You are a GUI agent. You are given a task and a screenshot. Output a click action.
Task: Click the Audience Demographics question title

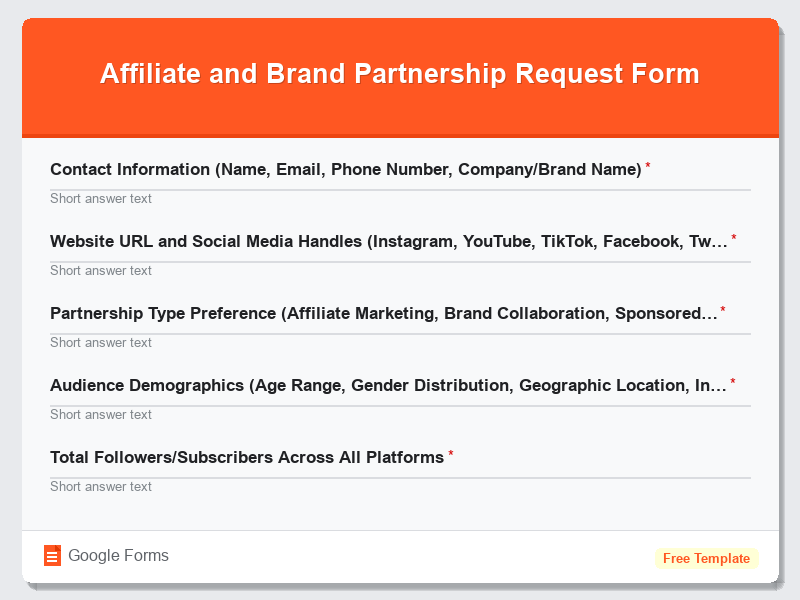pos(390,385)
